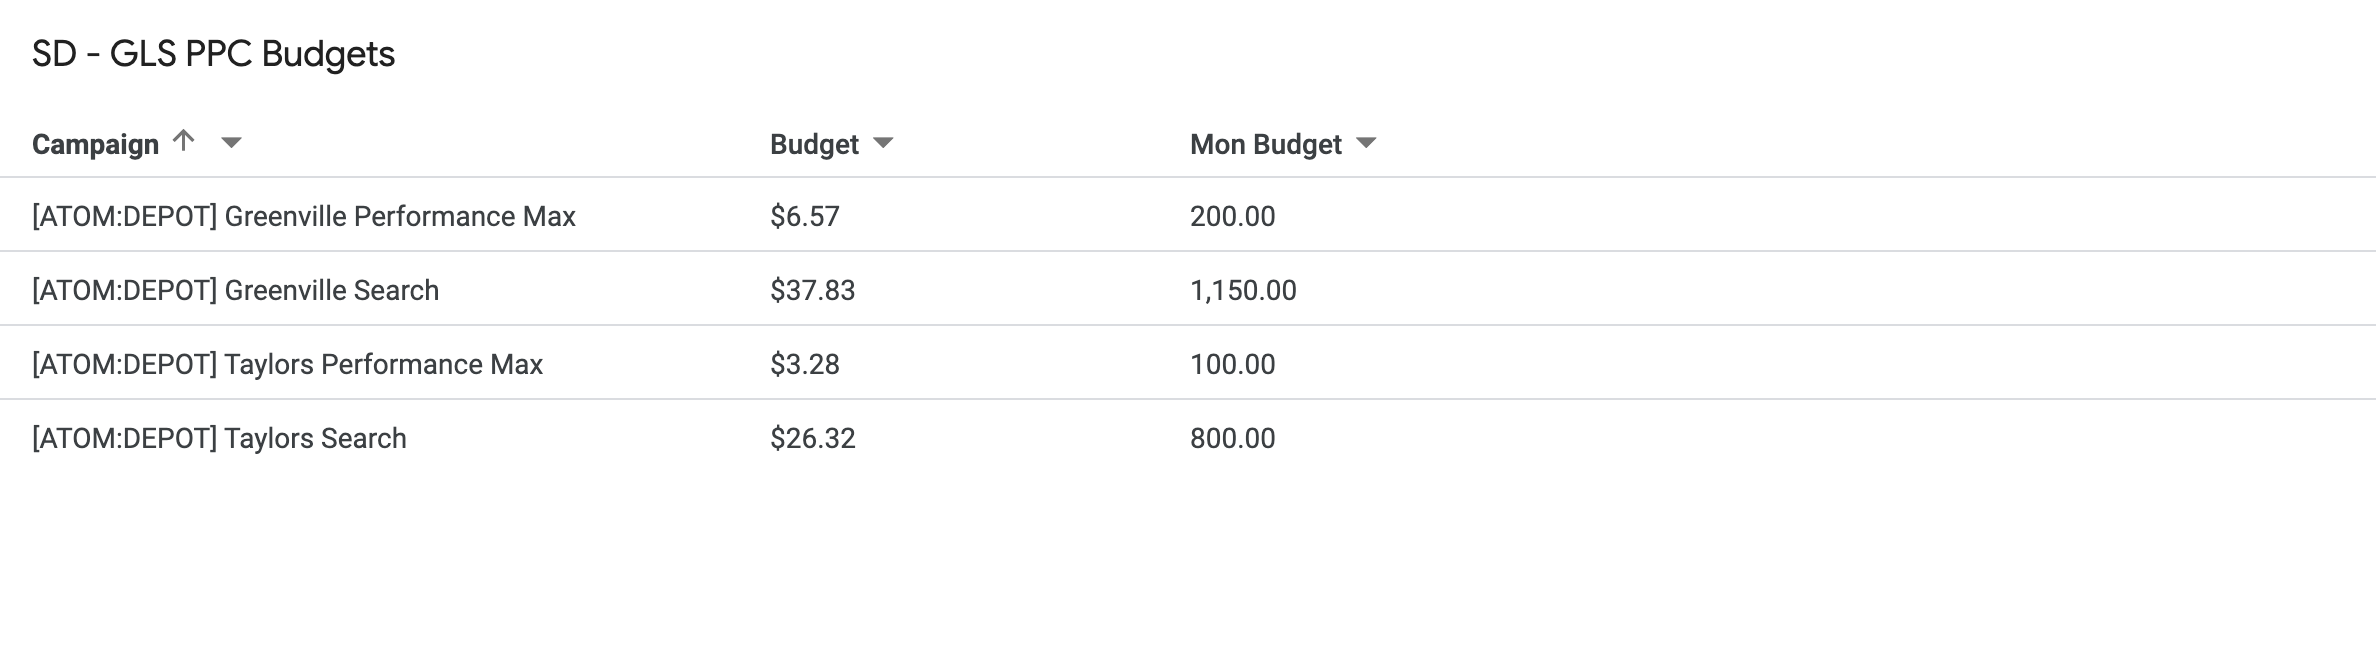Click the 200.00 Mon Budget value
The width and height of the screenshot is (2376, 672).
click(1231, 216)
